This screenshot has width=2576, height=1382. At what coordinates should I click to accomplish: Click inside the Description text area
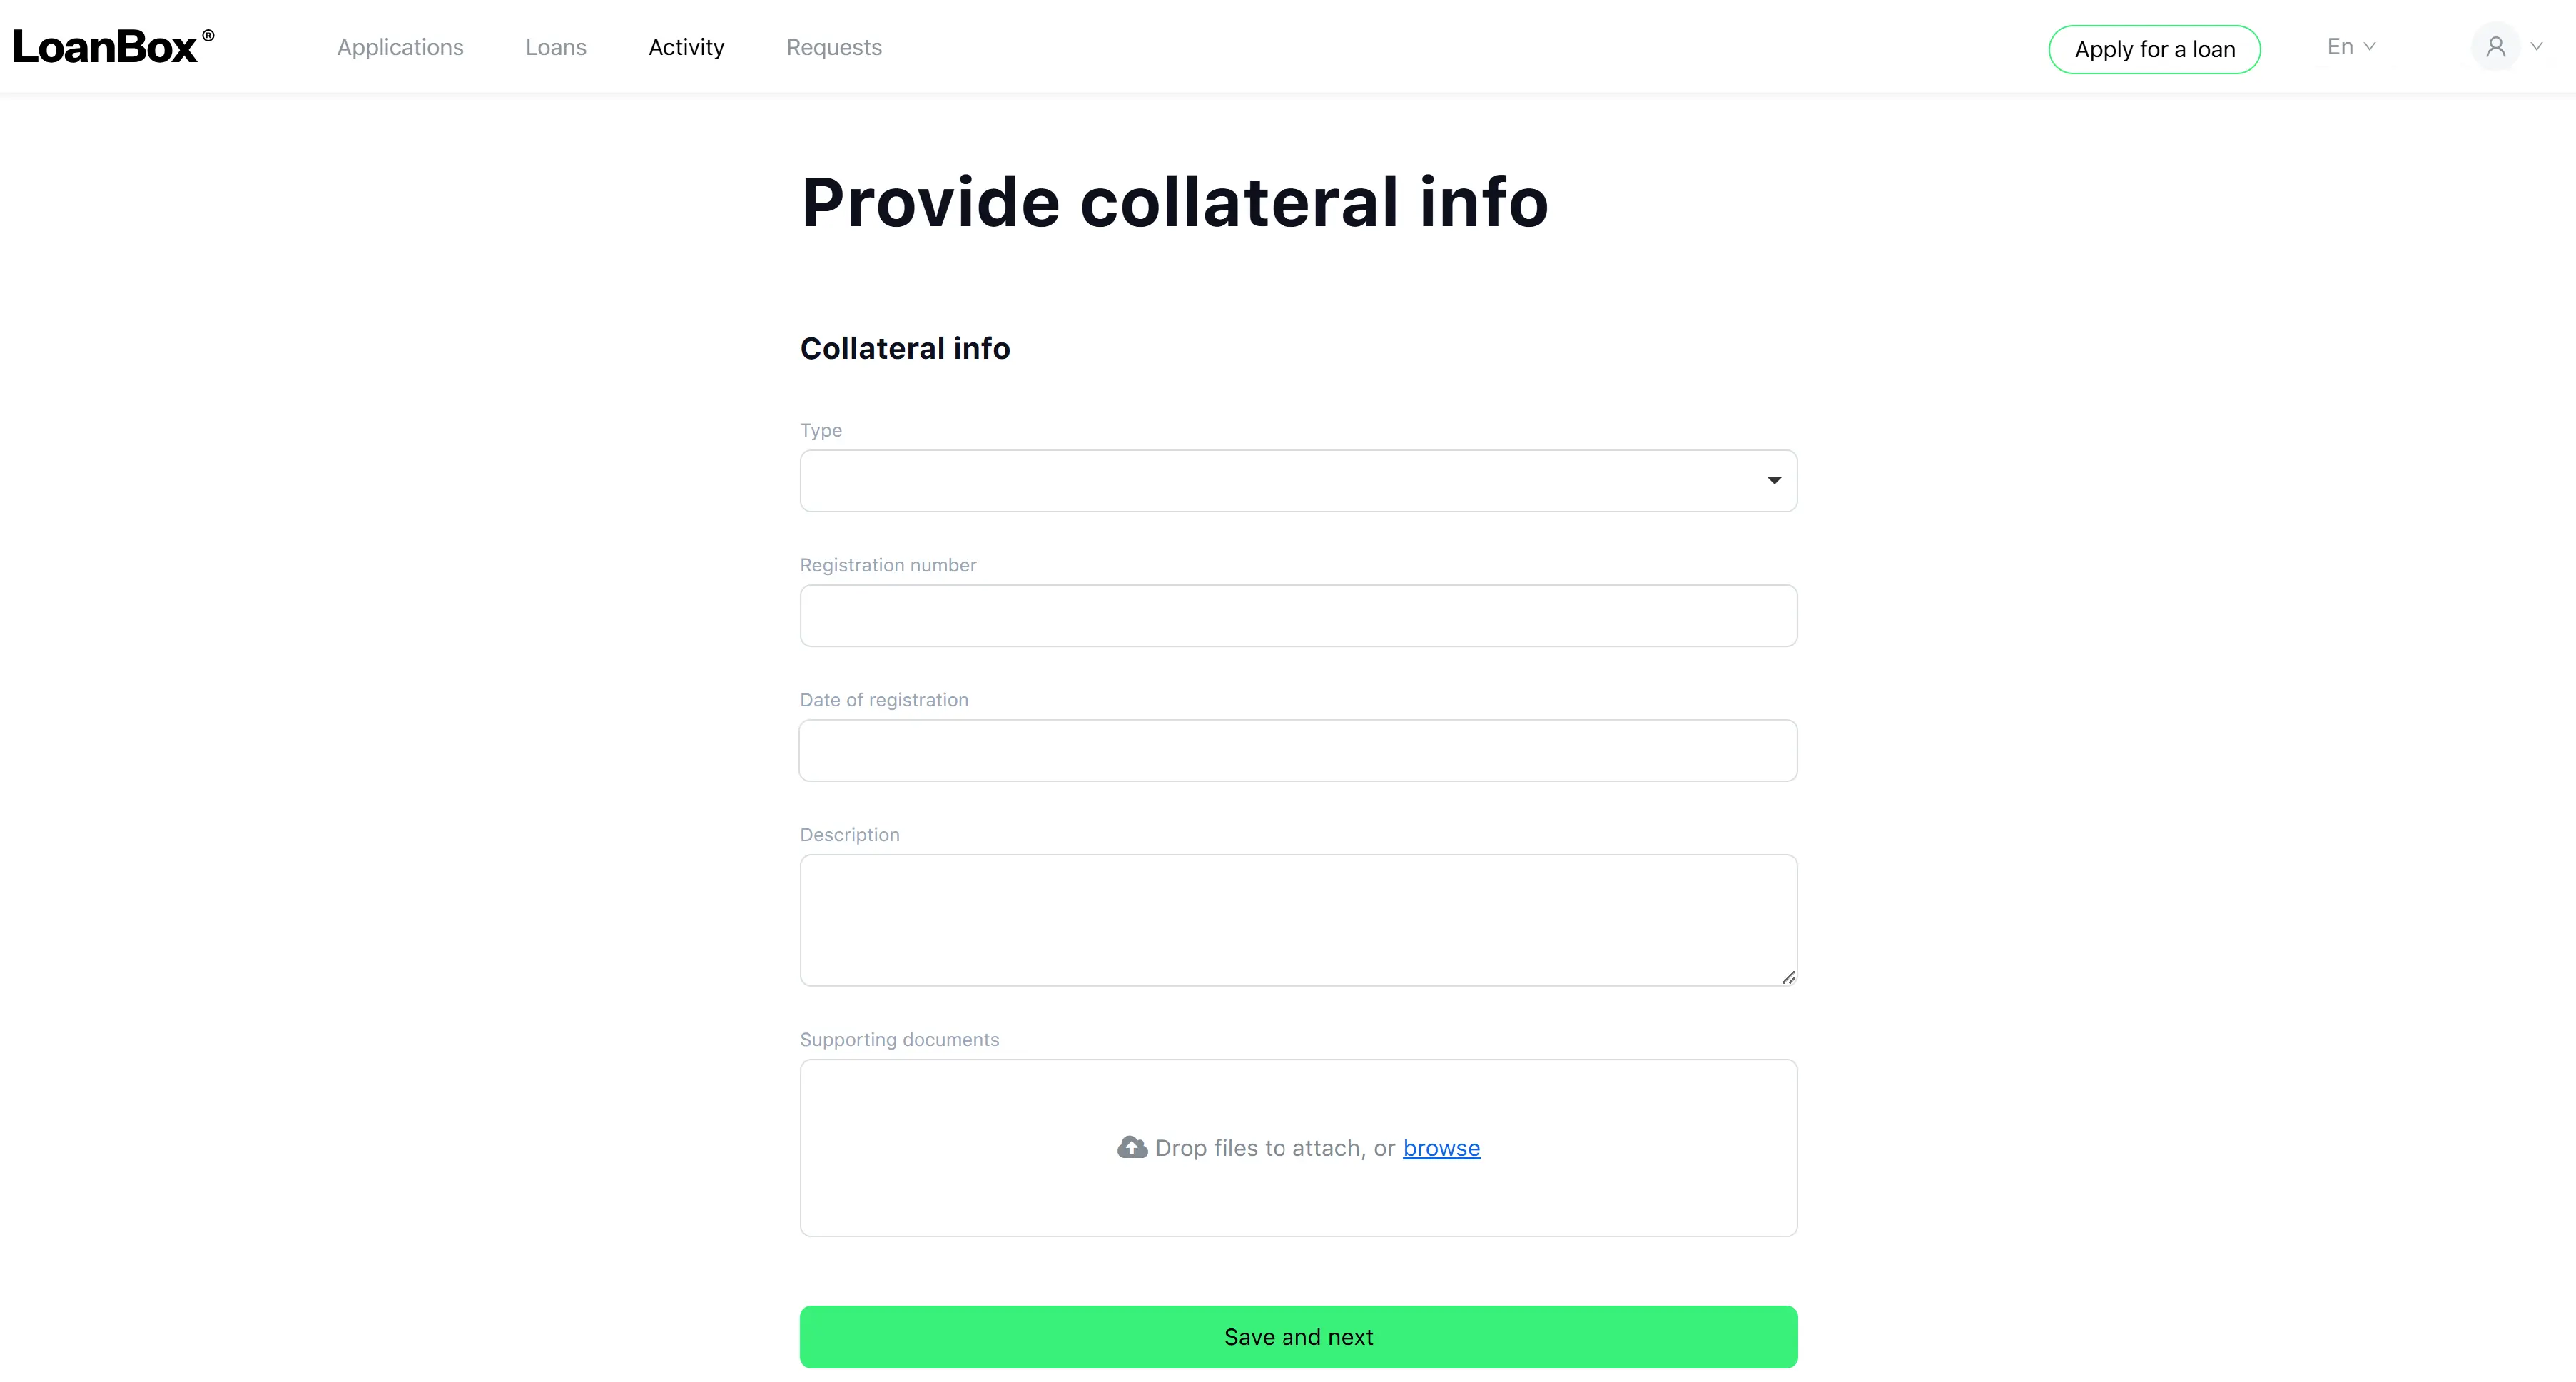(1298, 920)
